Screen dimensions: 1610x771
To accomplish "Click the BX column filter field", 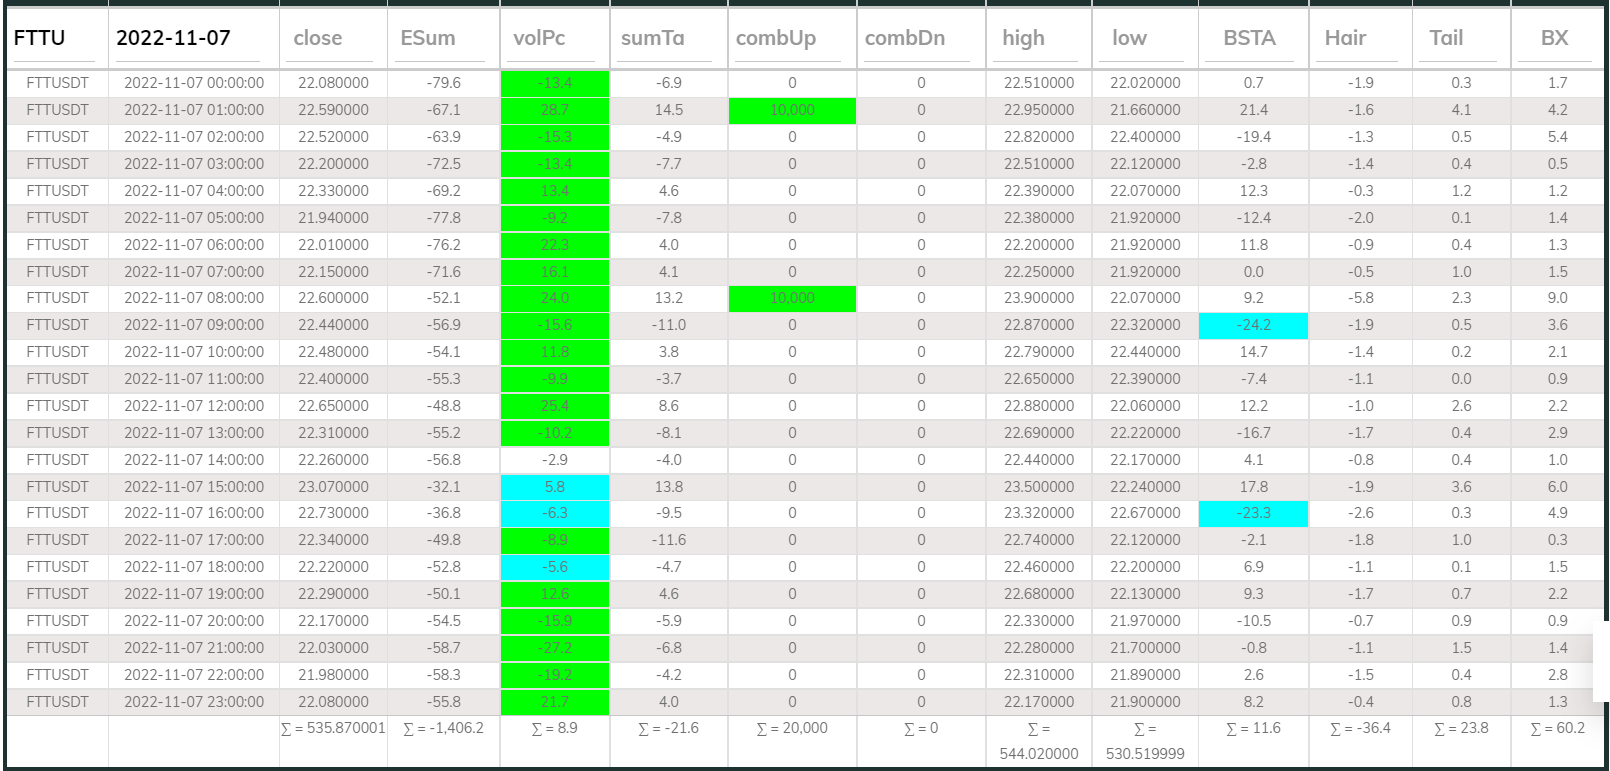I will [x=1556, y=38].
